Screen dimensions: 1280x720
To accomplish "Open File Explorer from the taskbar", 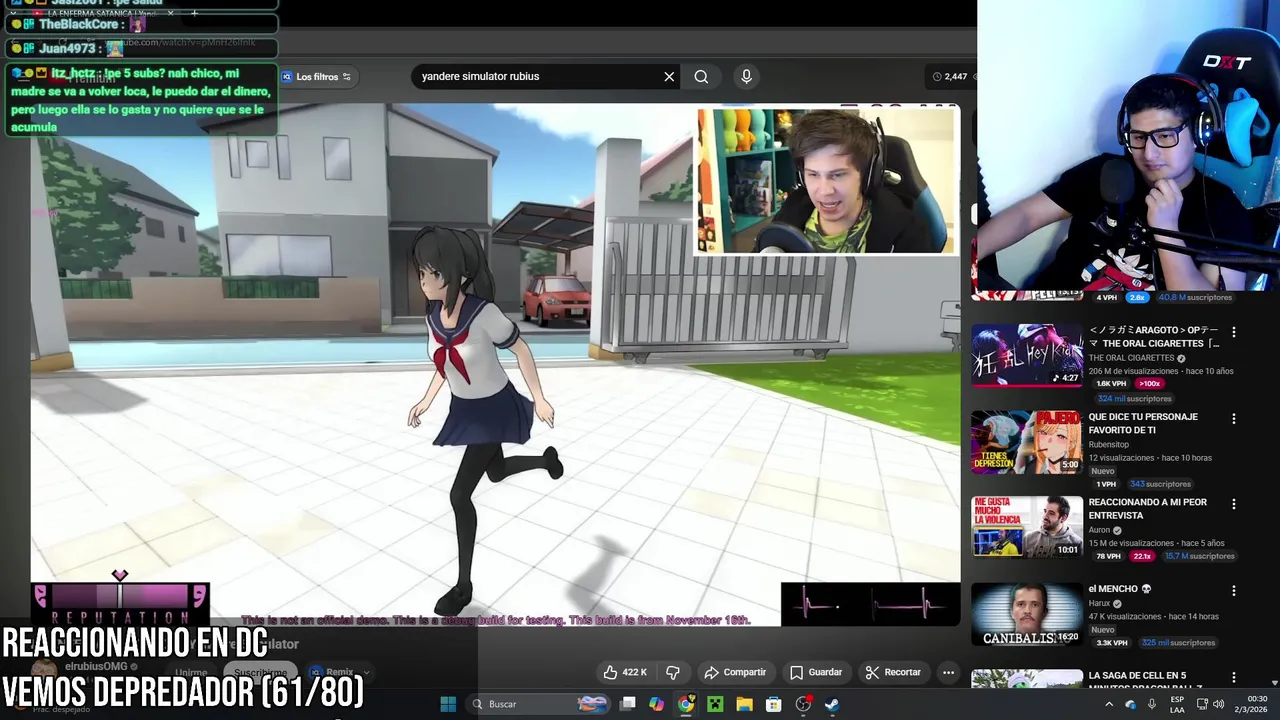I will pos(744,704).
